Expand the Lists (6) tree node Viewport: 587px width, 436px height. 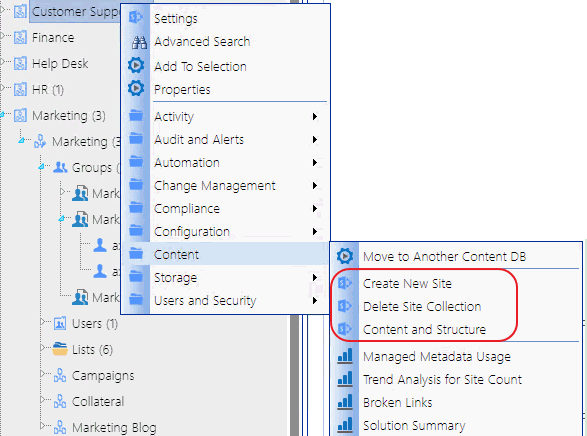(x=42, y=348)
